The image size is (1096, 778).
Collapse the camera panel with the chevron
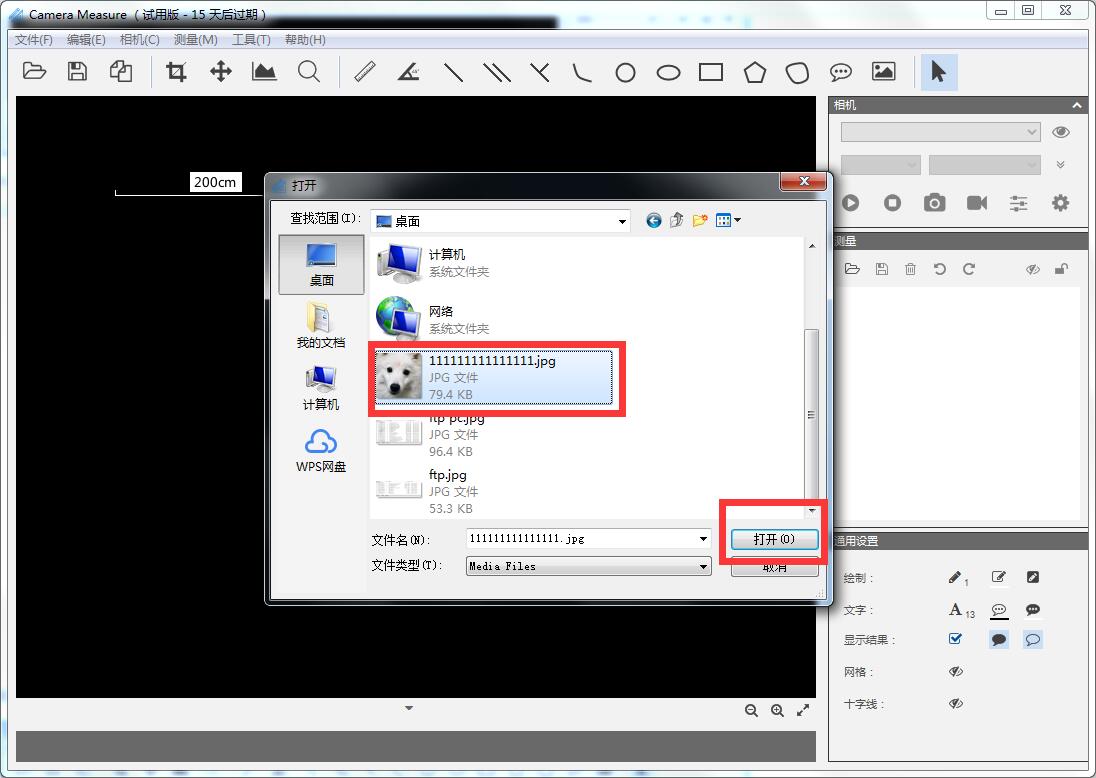coord(1077,104)
